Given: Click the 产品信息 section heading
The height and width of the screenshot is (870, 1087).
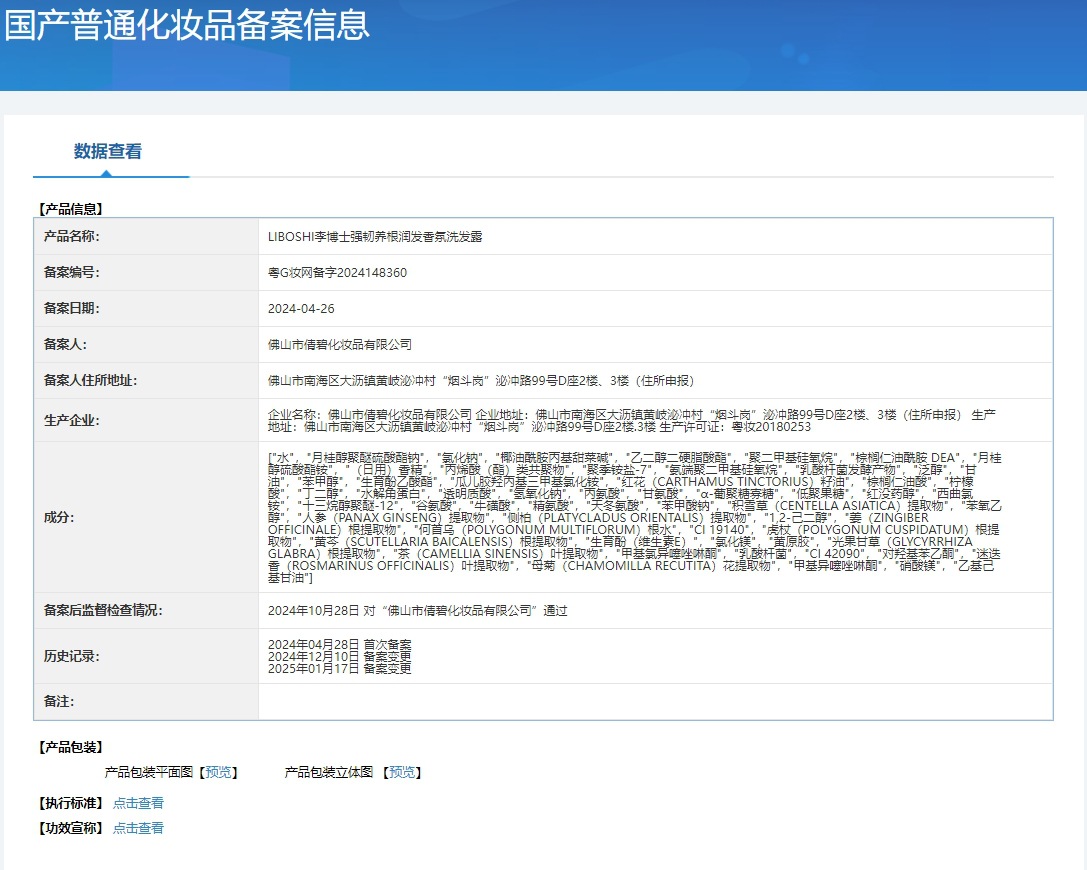Looking at the screenshot, I should 71,209.
